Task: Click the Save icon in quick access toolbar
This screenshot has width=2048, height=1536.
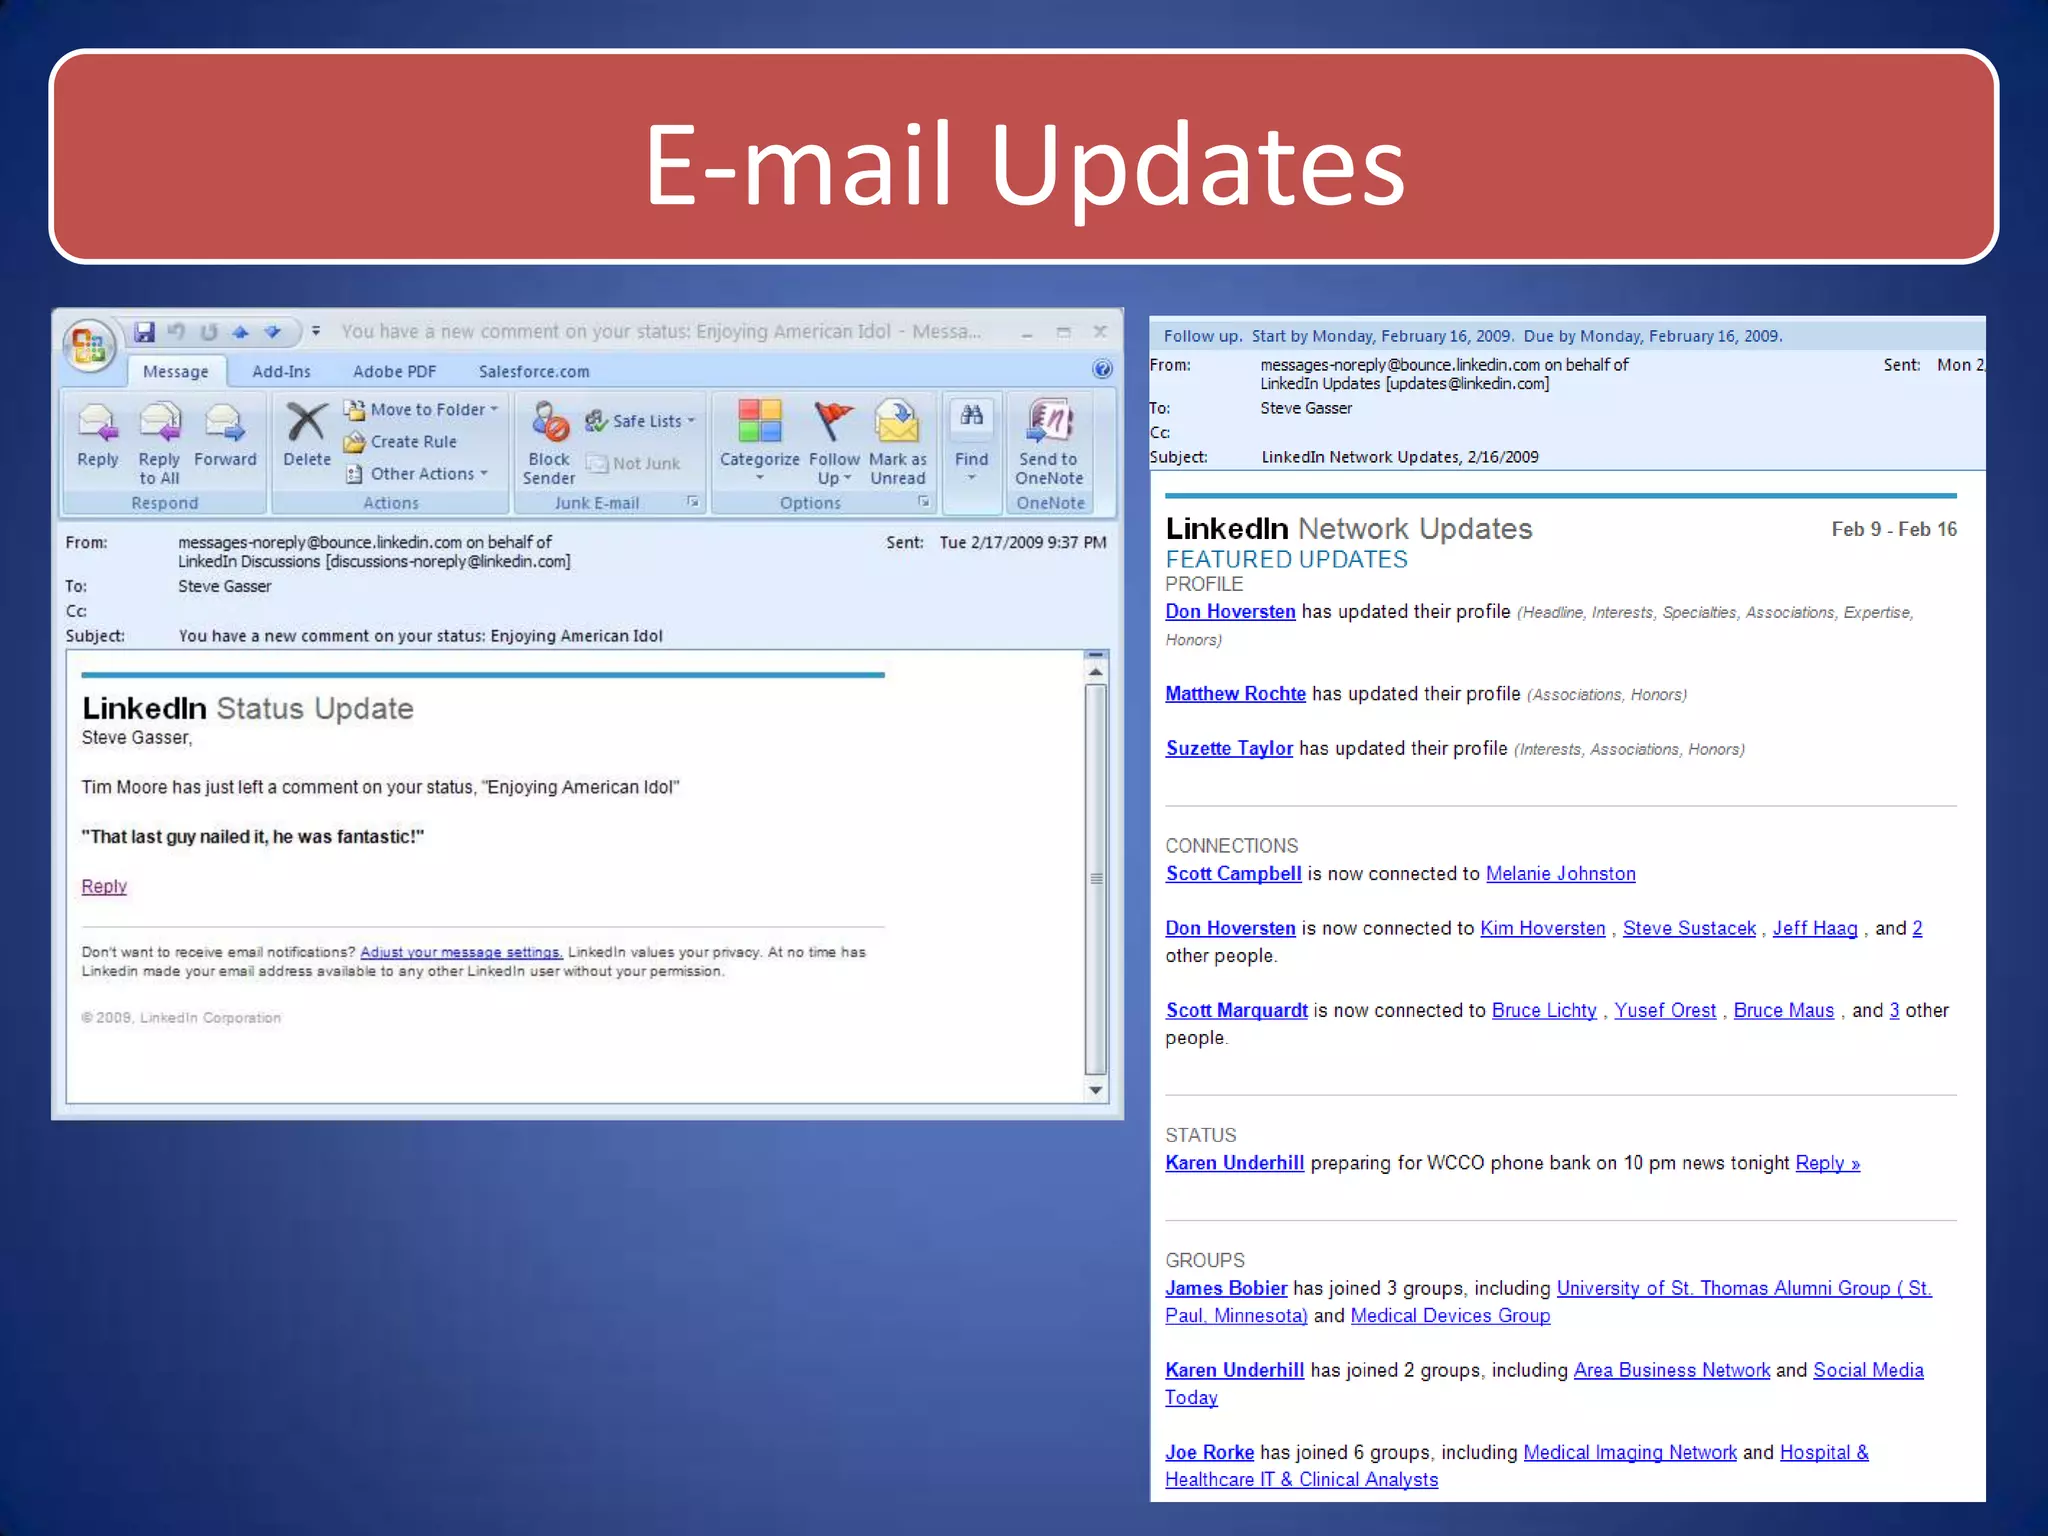Action: [145, 332]
